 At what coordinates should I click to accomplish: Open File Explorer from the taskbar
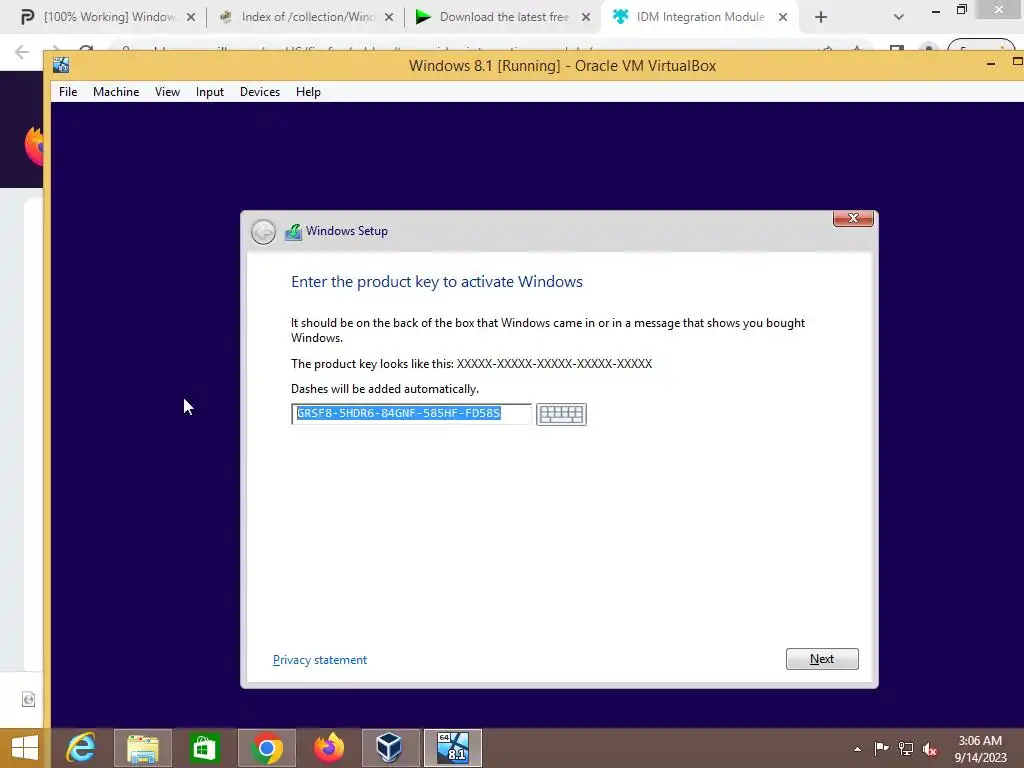143,748
